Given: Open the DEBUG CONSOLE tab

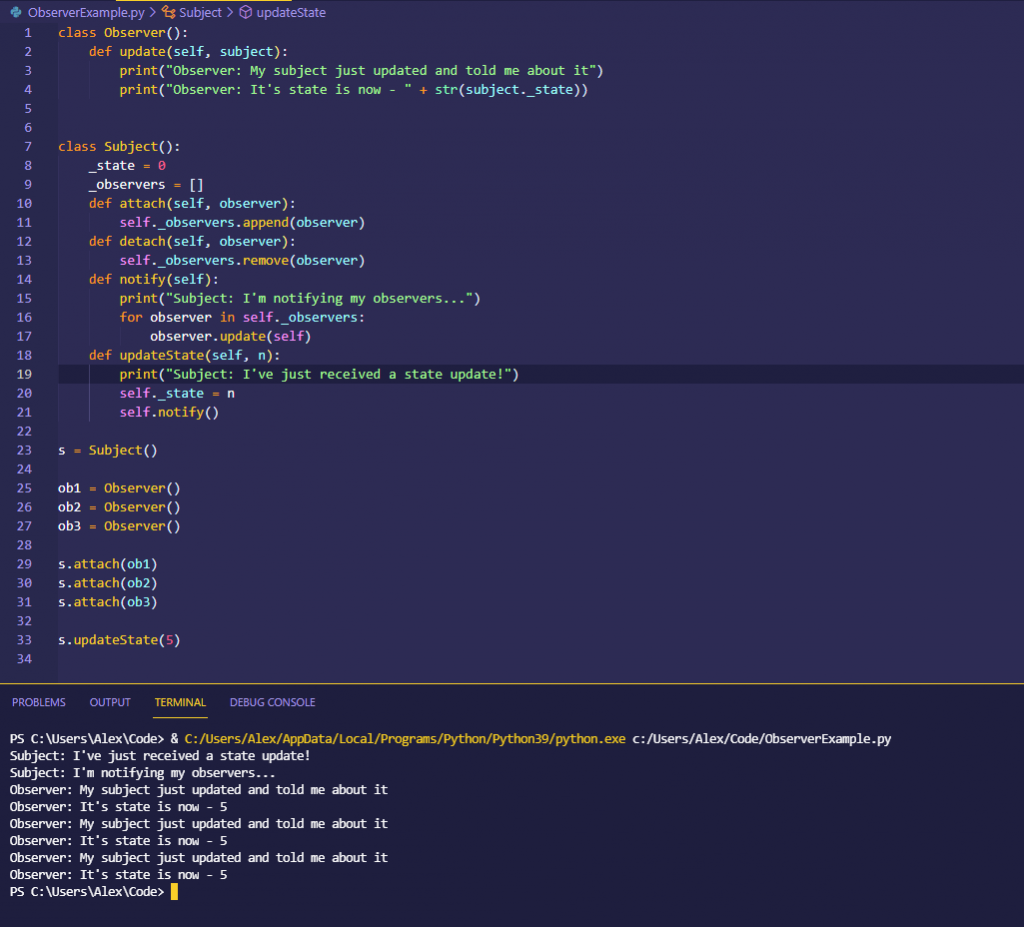Looking at the screenshot, I should (x=272, y=702).
